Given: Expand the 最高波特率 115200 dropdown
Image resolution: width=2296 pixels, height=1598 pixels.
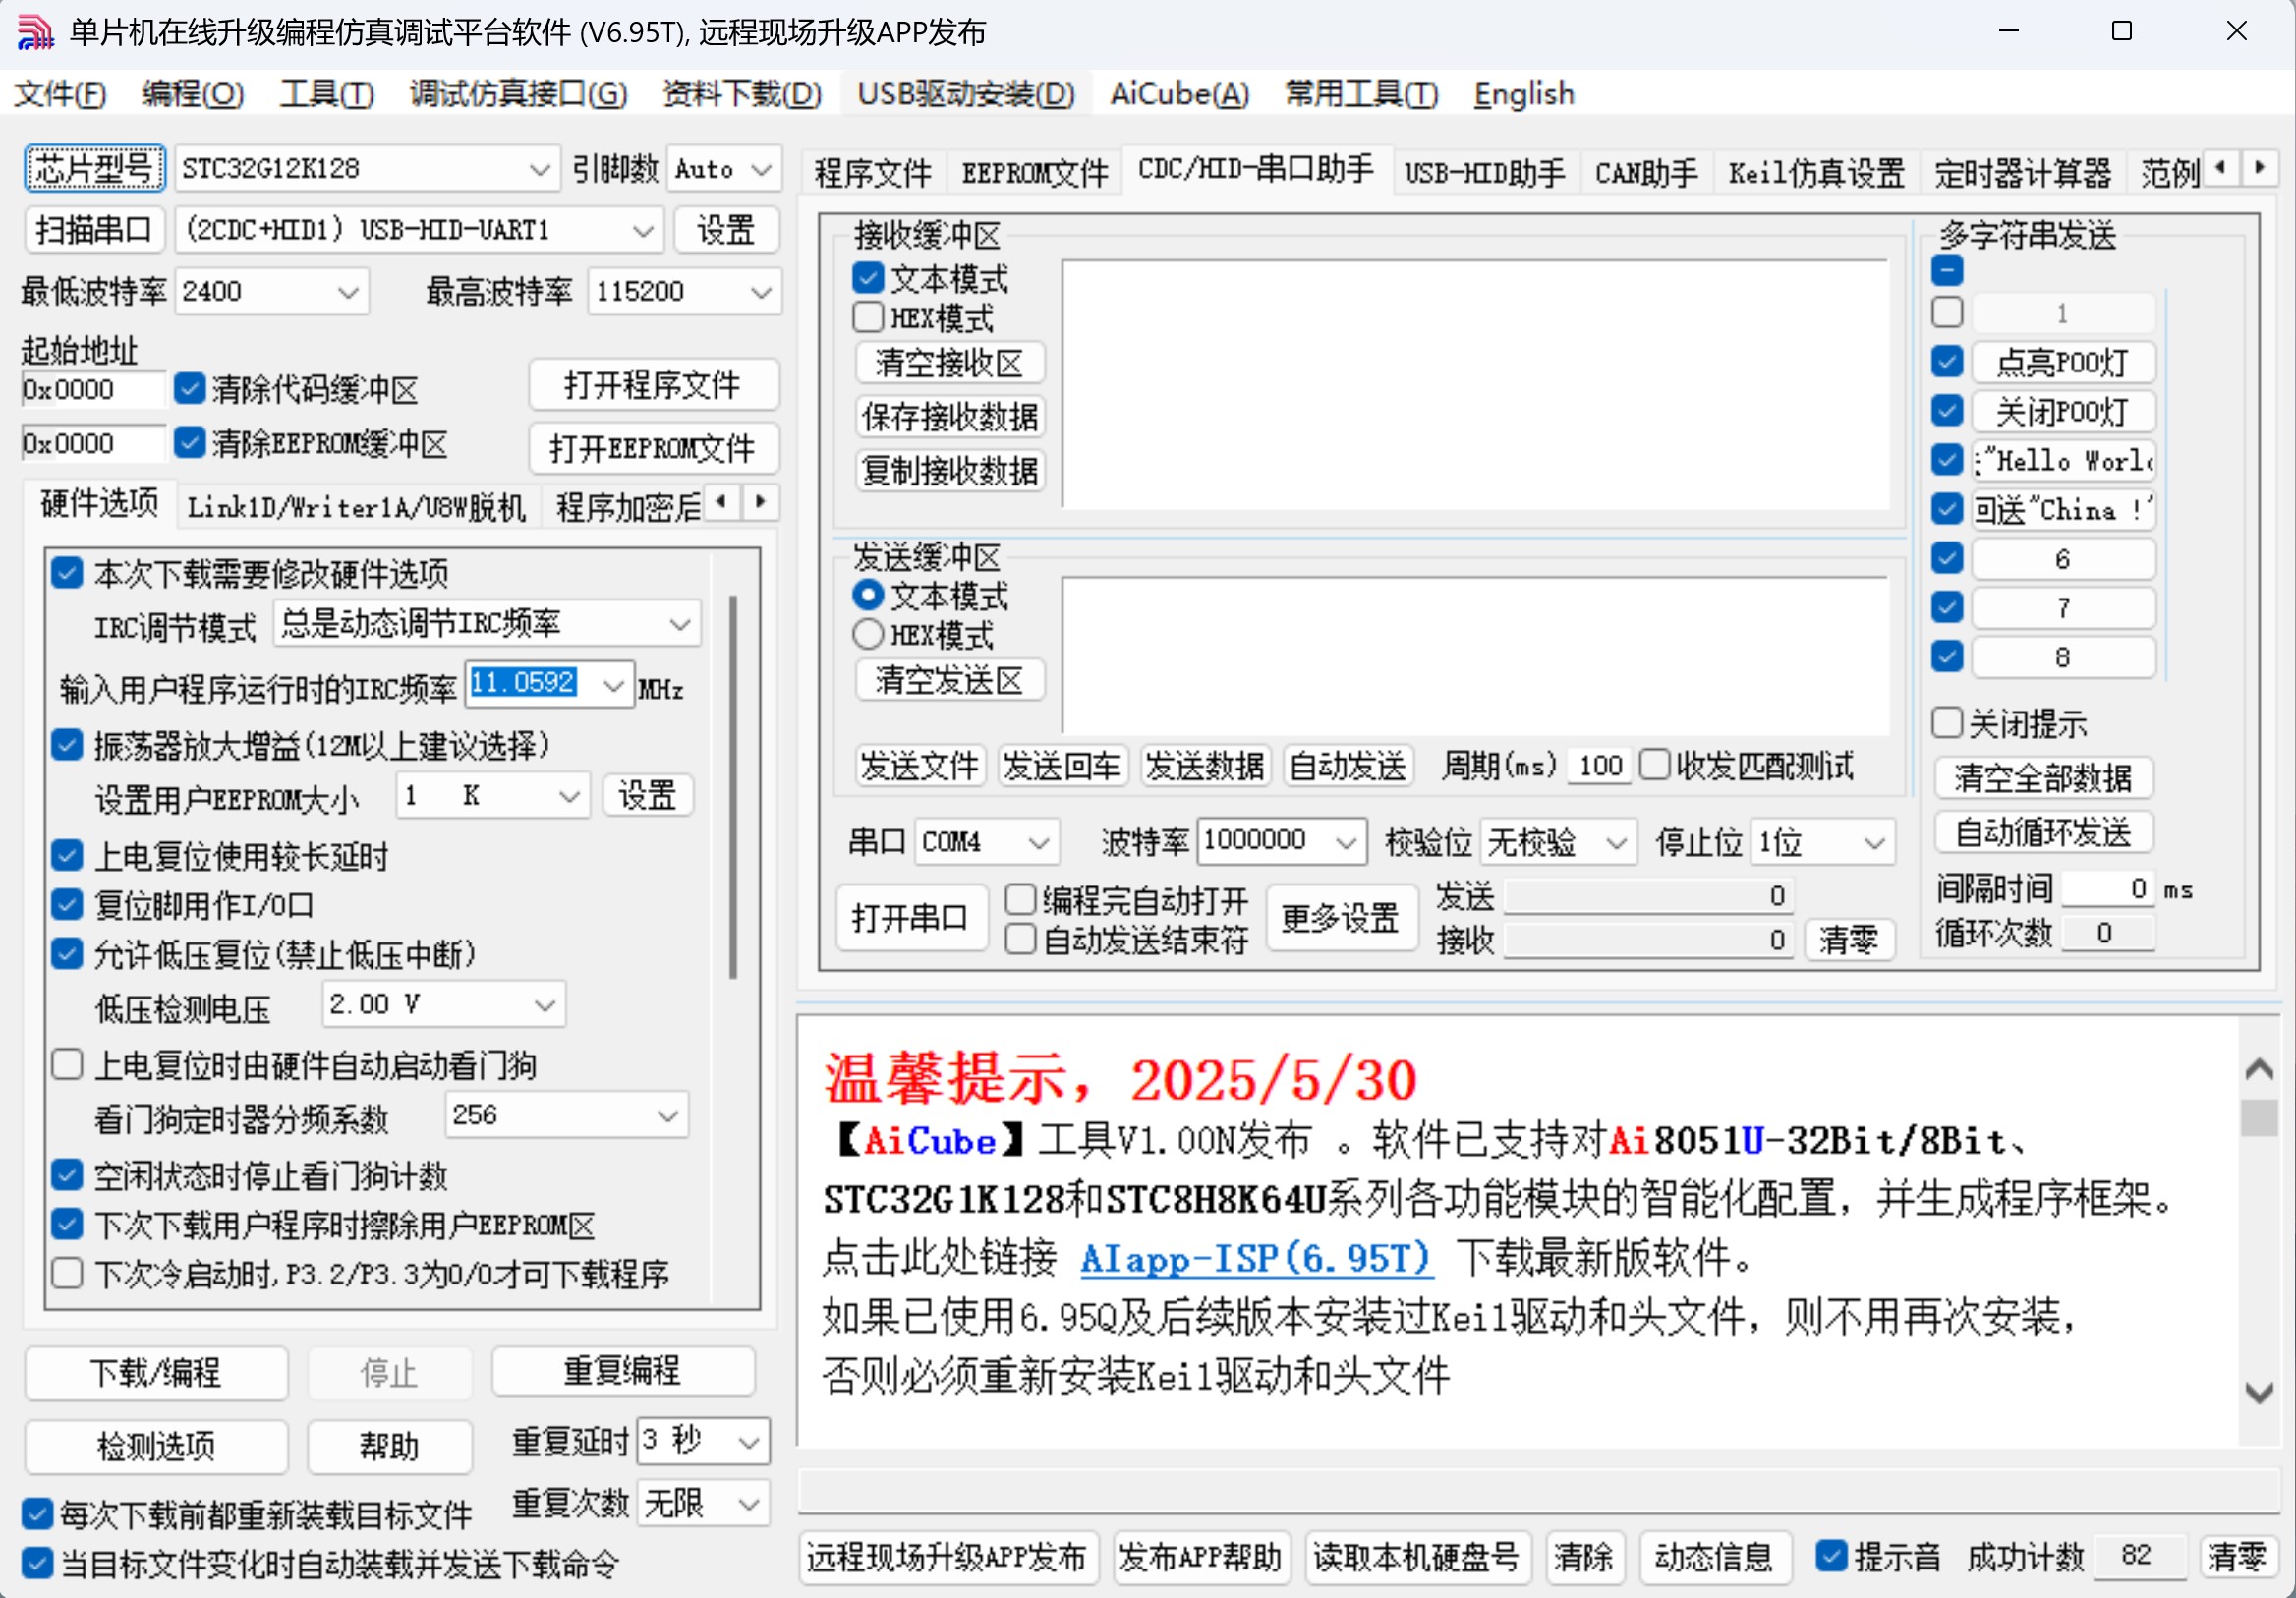Looking at the screenshot, I should pyautogui.click(x=761, y=292).
